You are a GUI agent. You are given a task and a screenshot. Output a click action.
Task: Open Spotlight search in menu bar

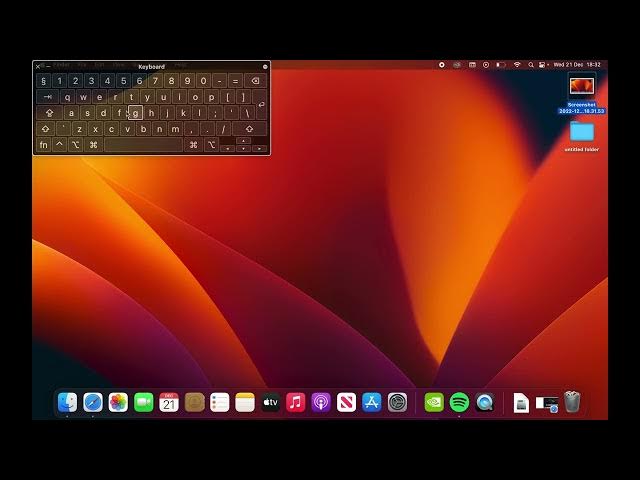click(x=531, y=65)
